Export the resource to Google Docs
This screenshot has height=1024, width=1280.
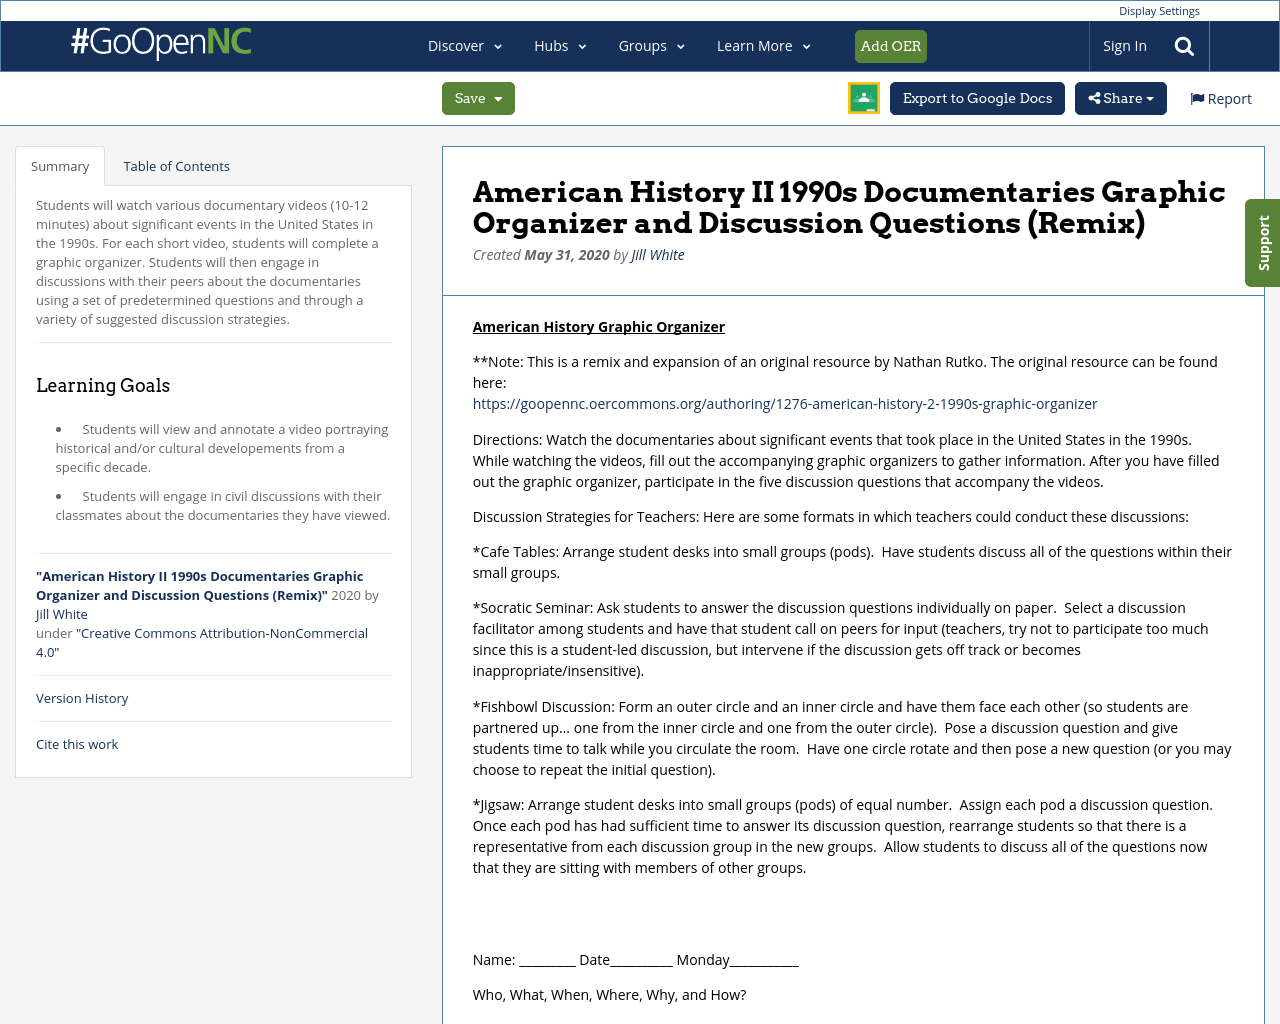(977, 99)
